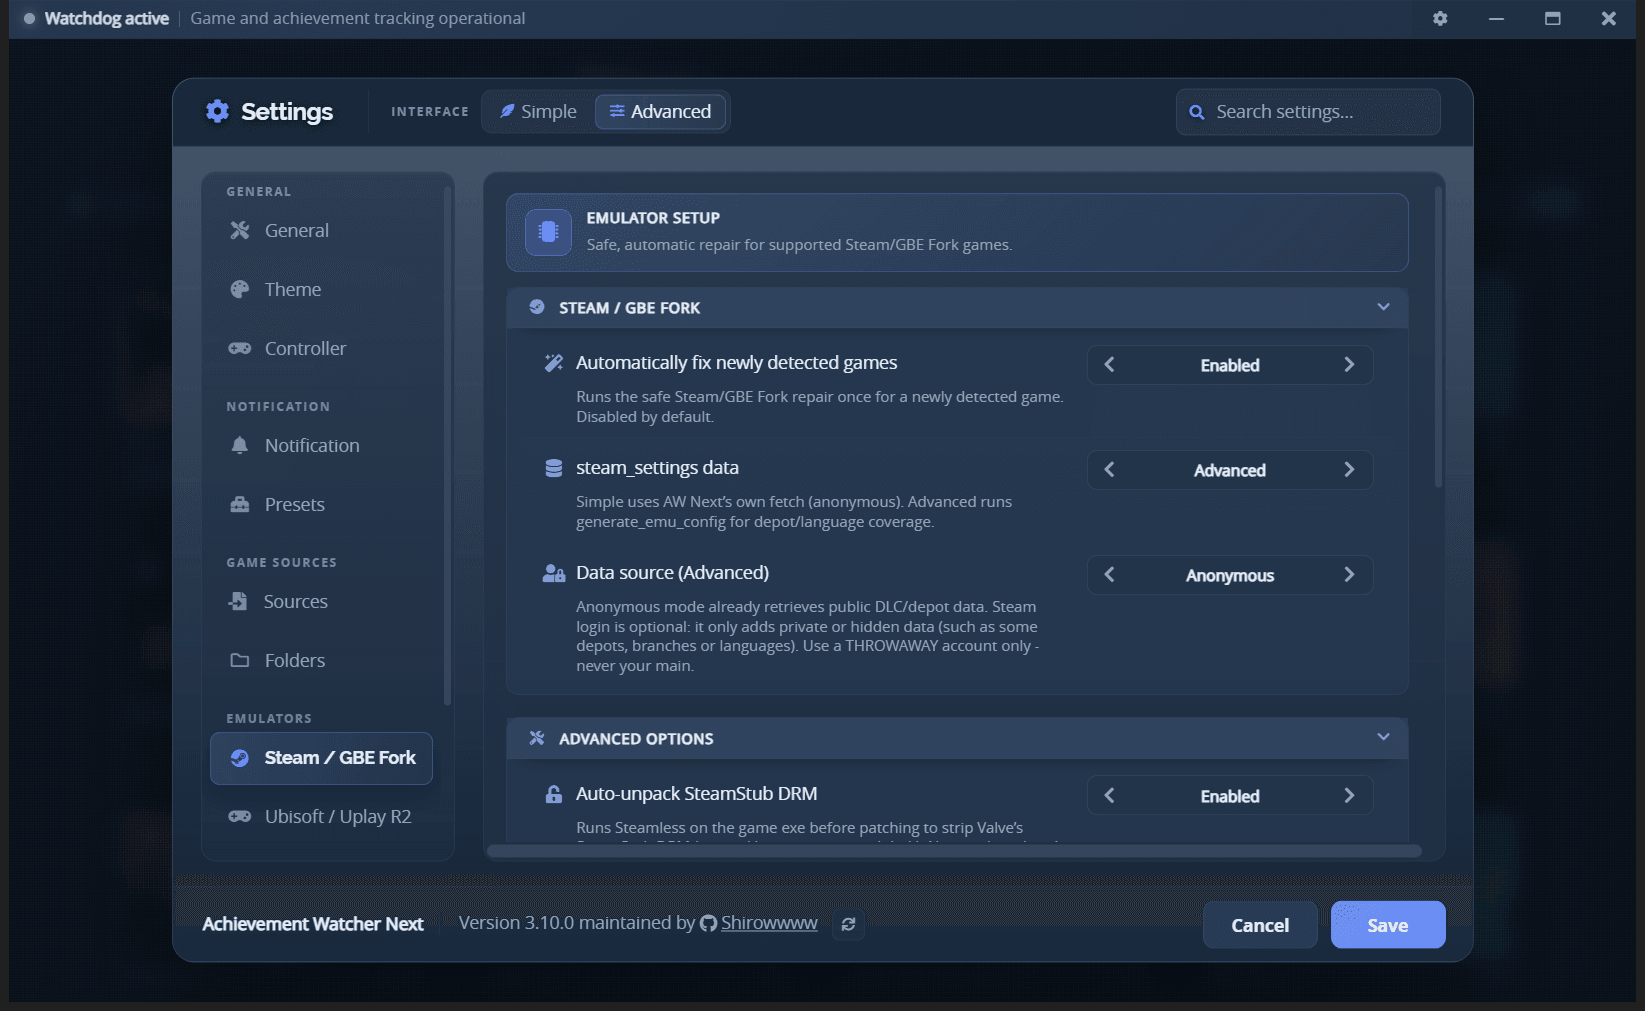The image size is (1645, 1011).
Task: Click the Achievement Watcher Next label
Action: tap(313, 924)
